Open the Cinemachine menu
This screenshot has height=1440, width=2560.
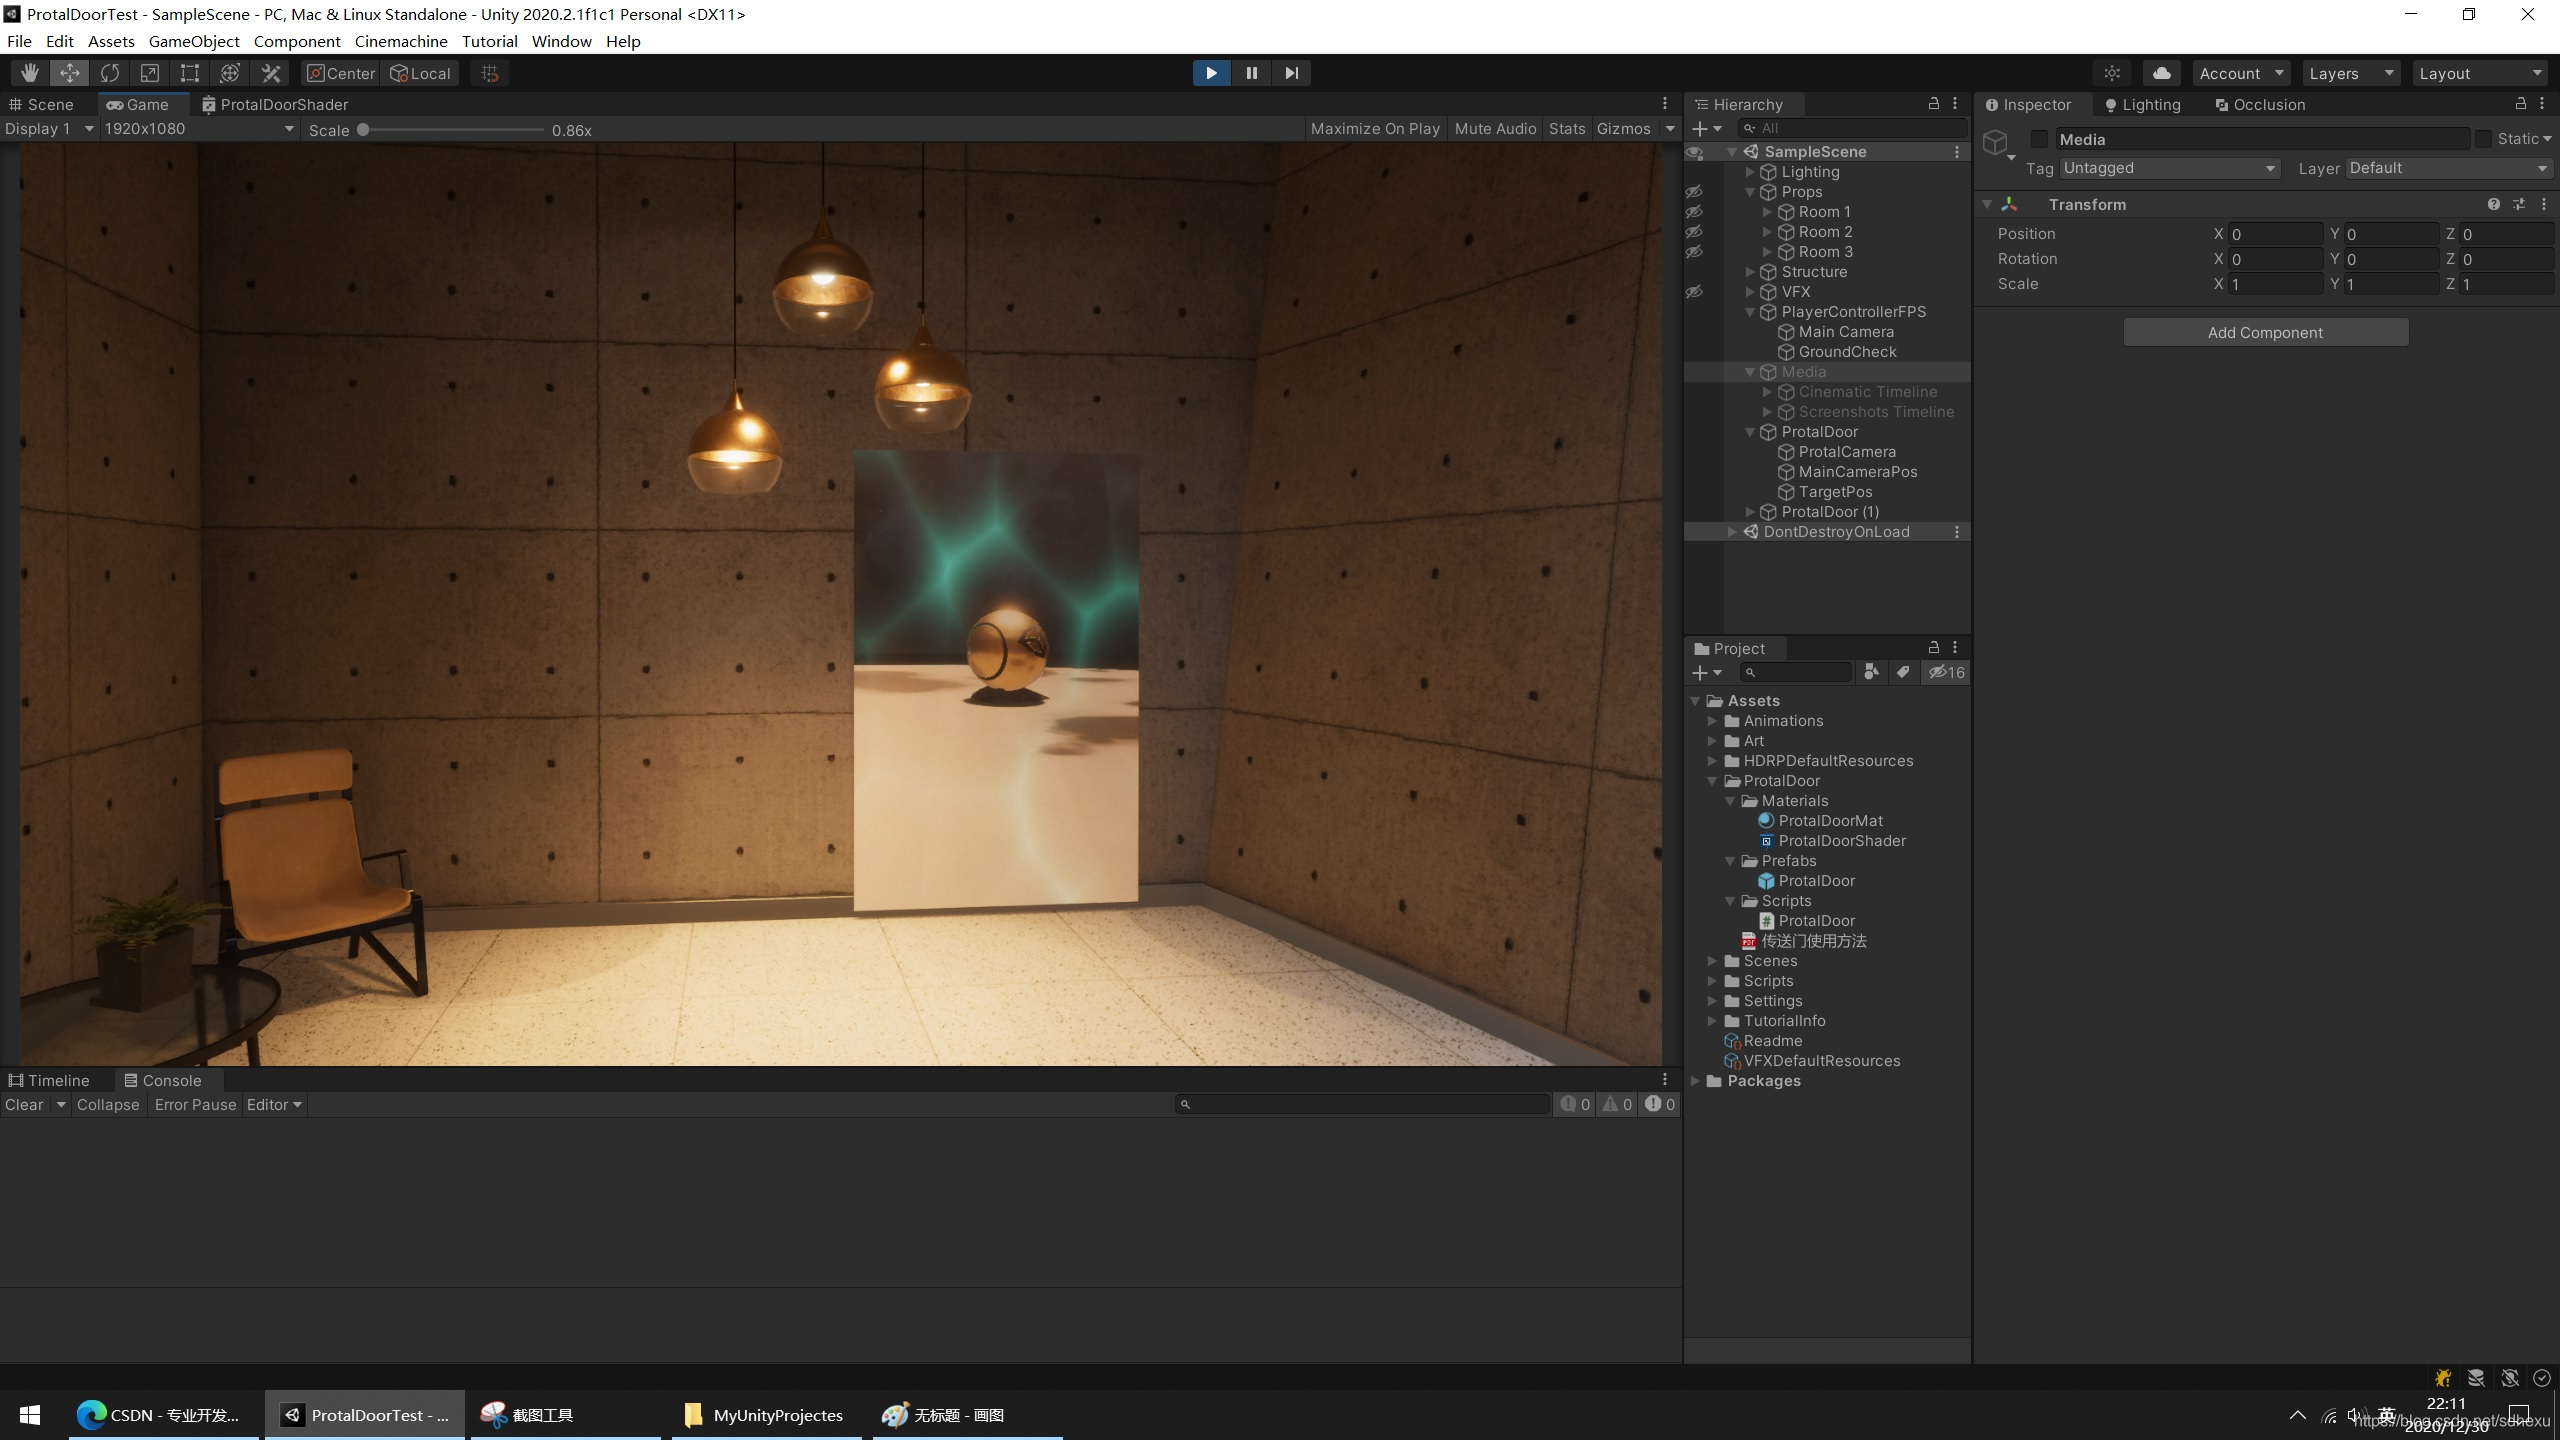click(x=400, y=41)
